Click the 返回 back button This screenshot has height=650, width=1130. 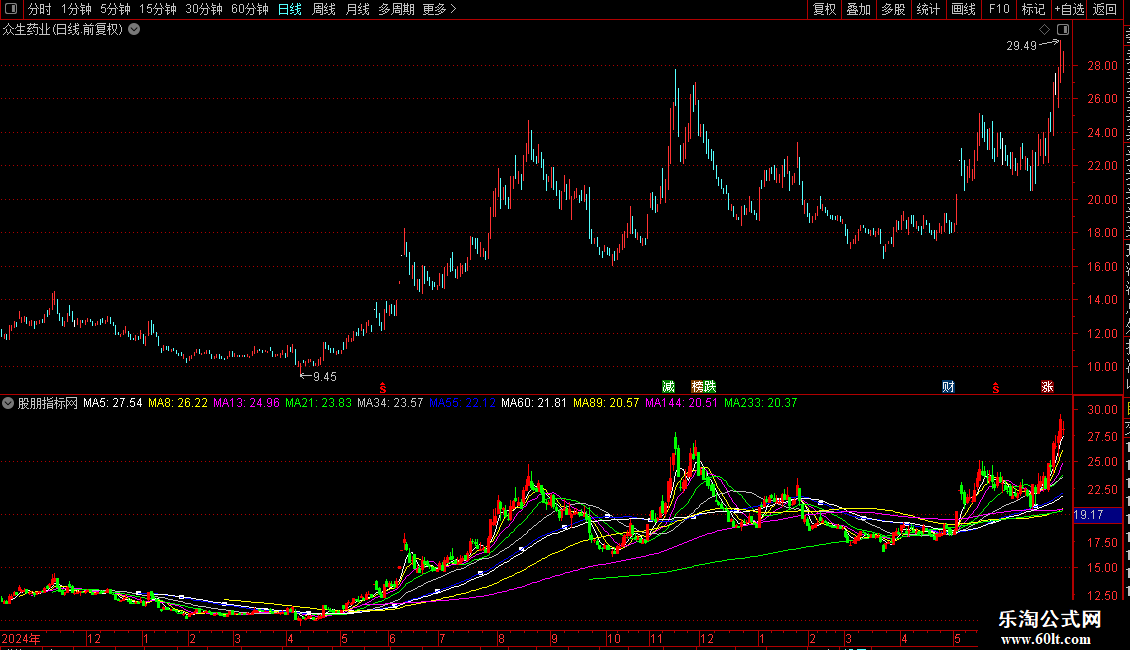click(x=1104, y=9)
